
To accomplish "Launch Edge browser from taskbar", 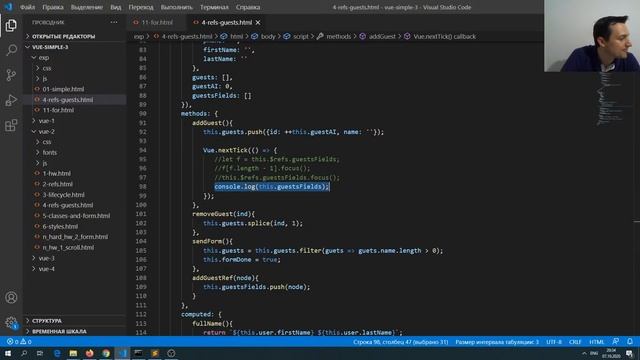I will click(57, 353).
